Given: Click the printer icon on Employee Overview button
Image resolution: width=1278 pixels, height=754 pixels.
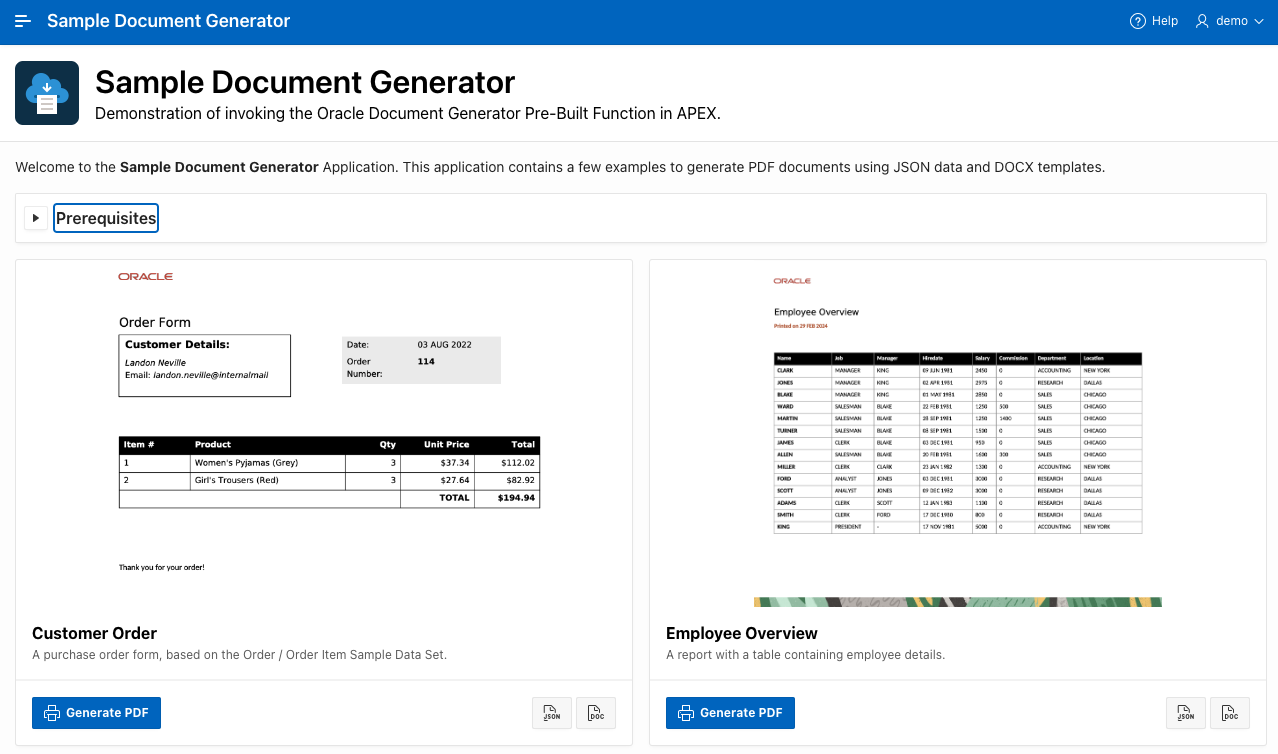Looking at the screenshot, I should coord(685,712).
